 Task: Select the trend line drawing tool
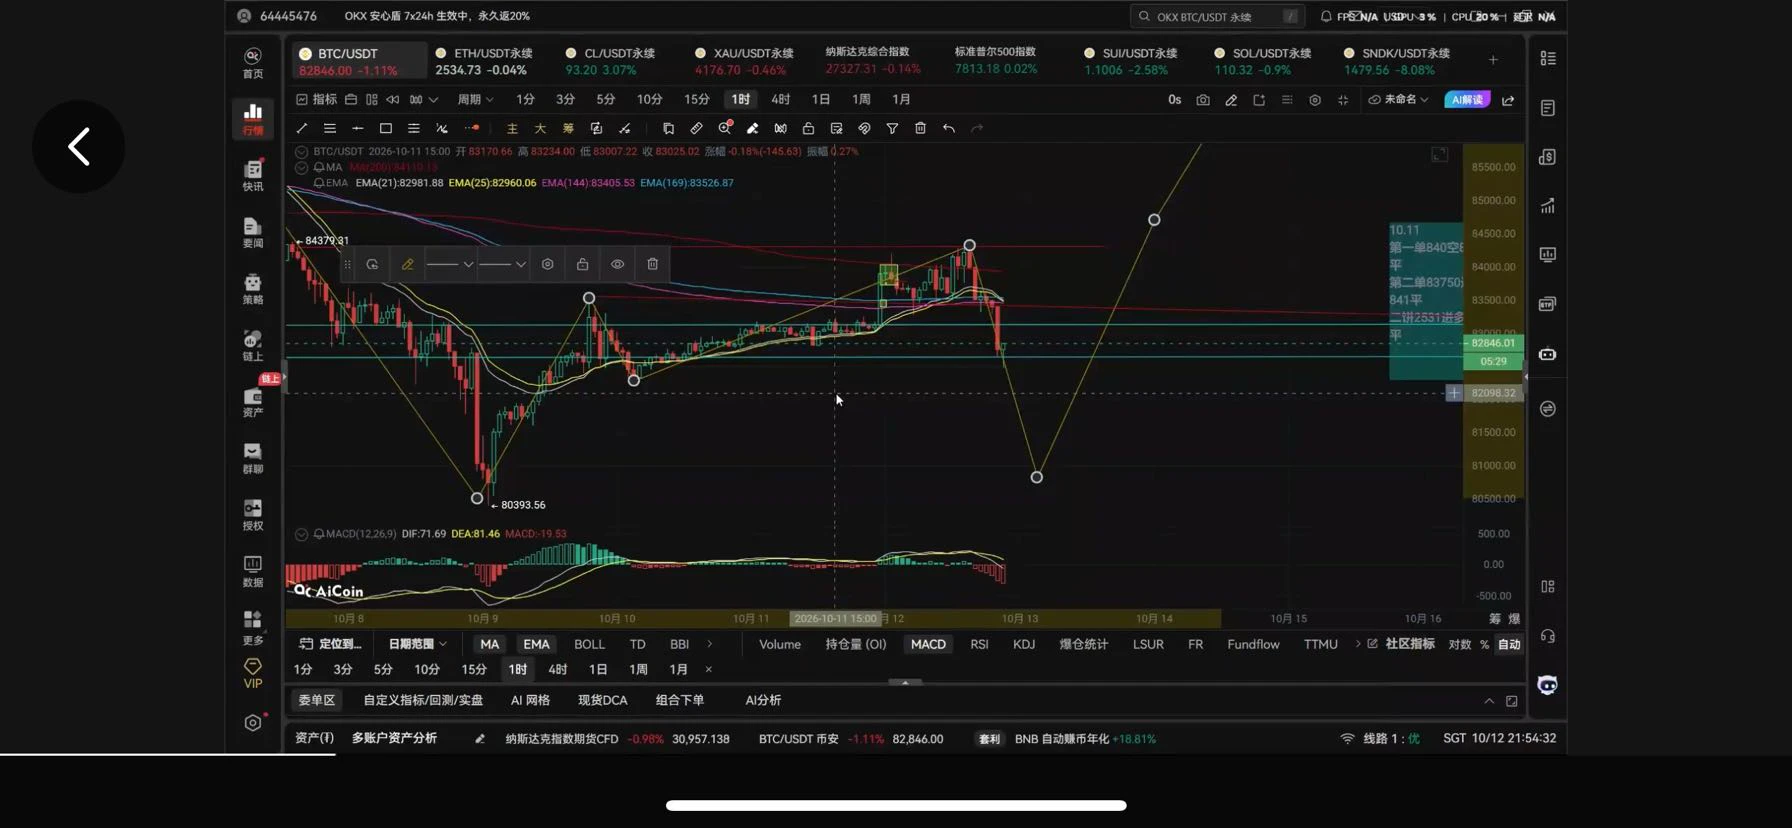tap(302, 128)
